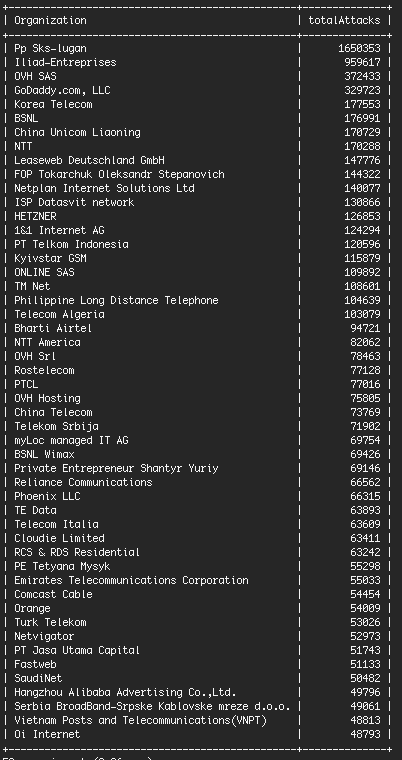Viewport: 402px width, 760px height.
Task: Click Reliance Communications text
Action: pyautogui.click(x=83, y=483)
